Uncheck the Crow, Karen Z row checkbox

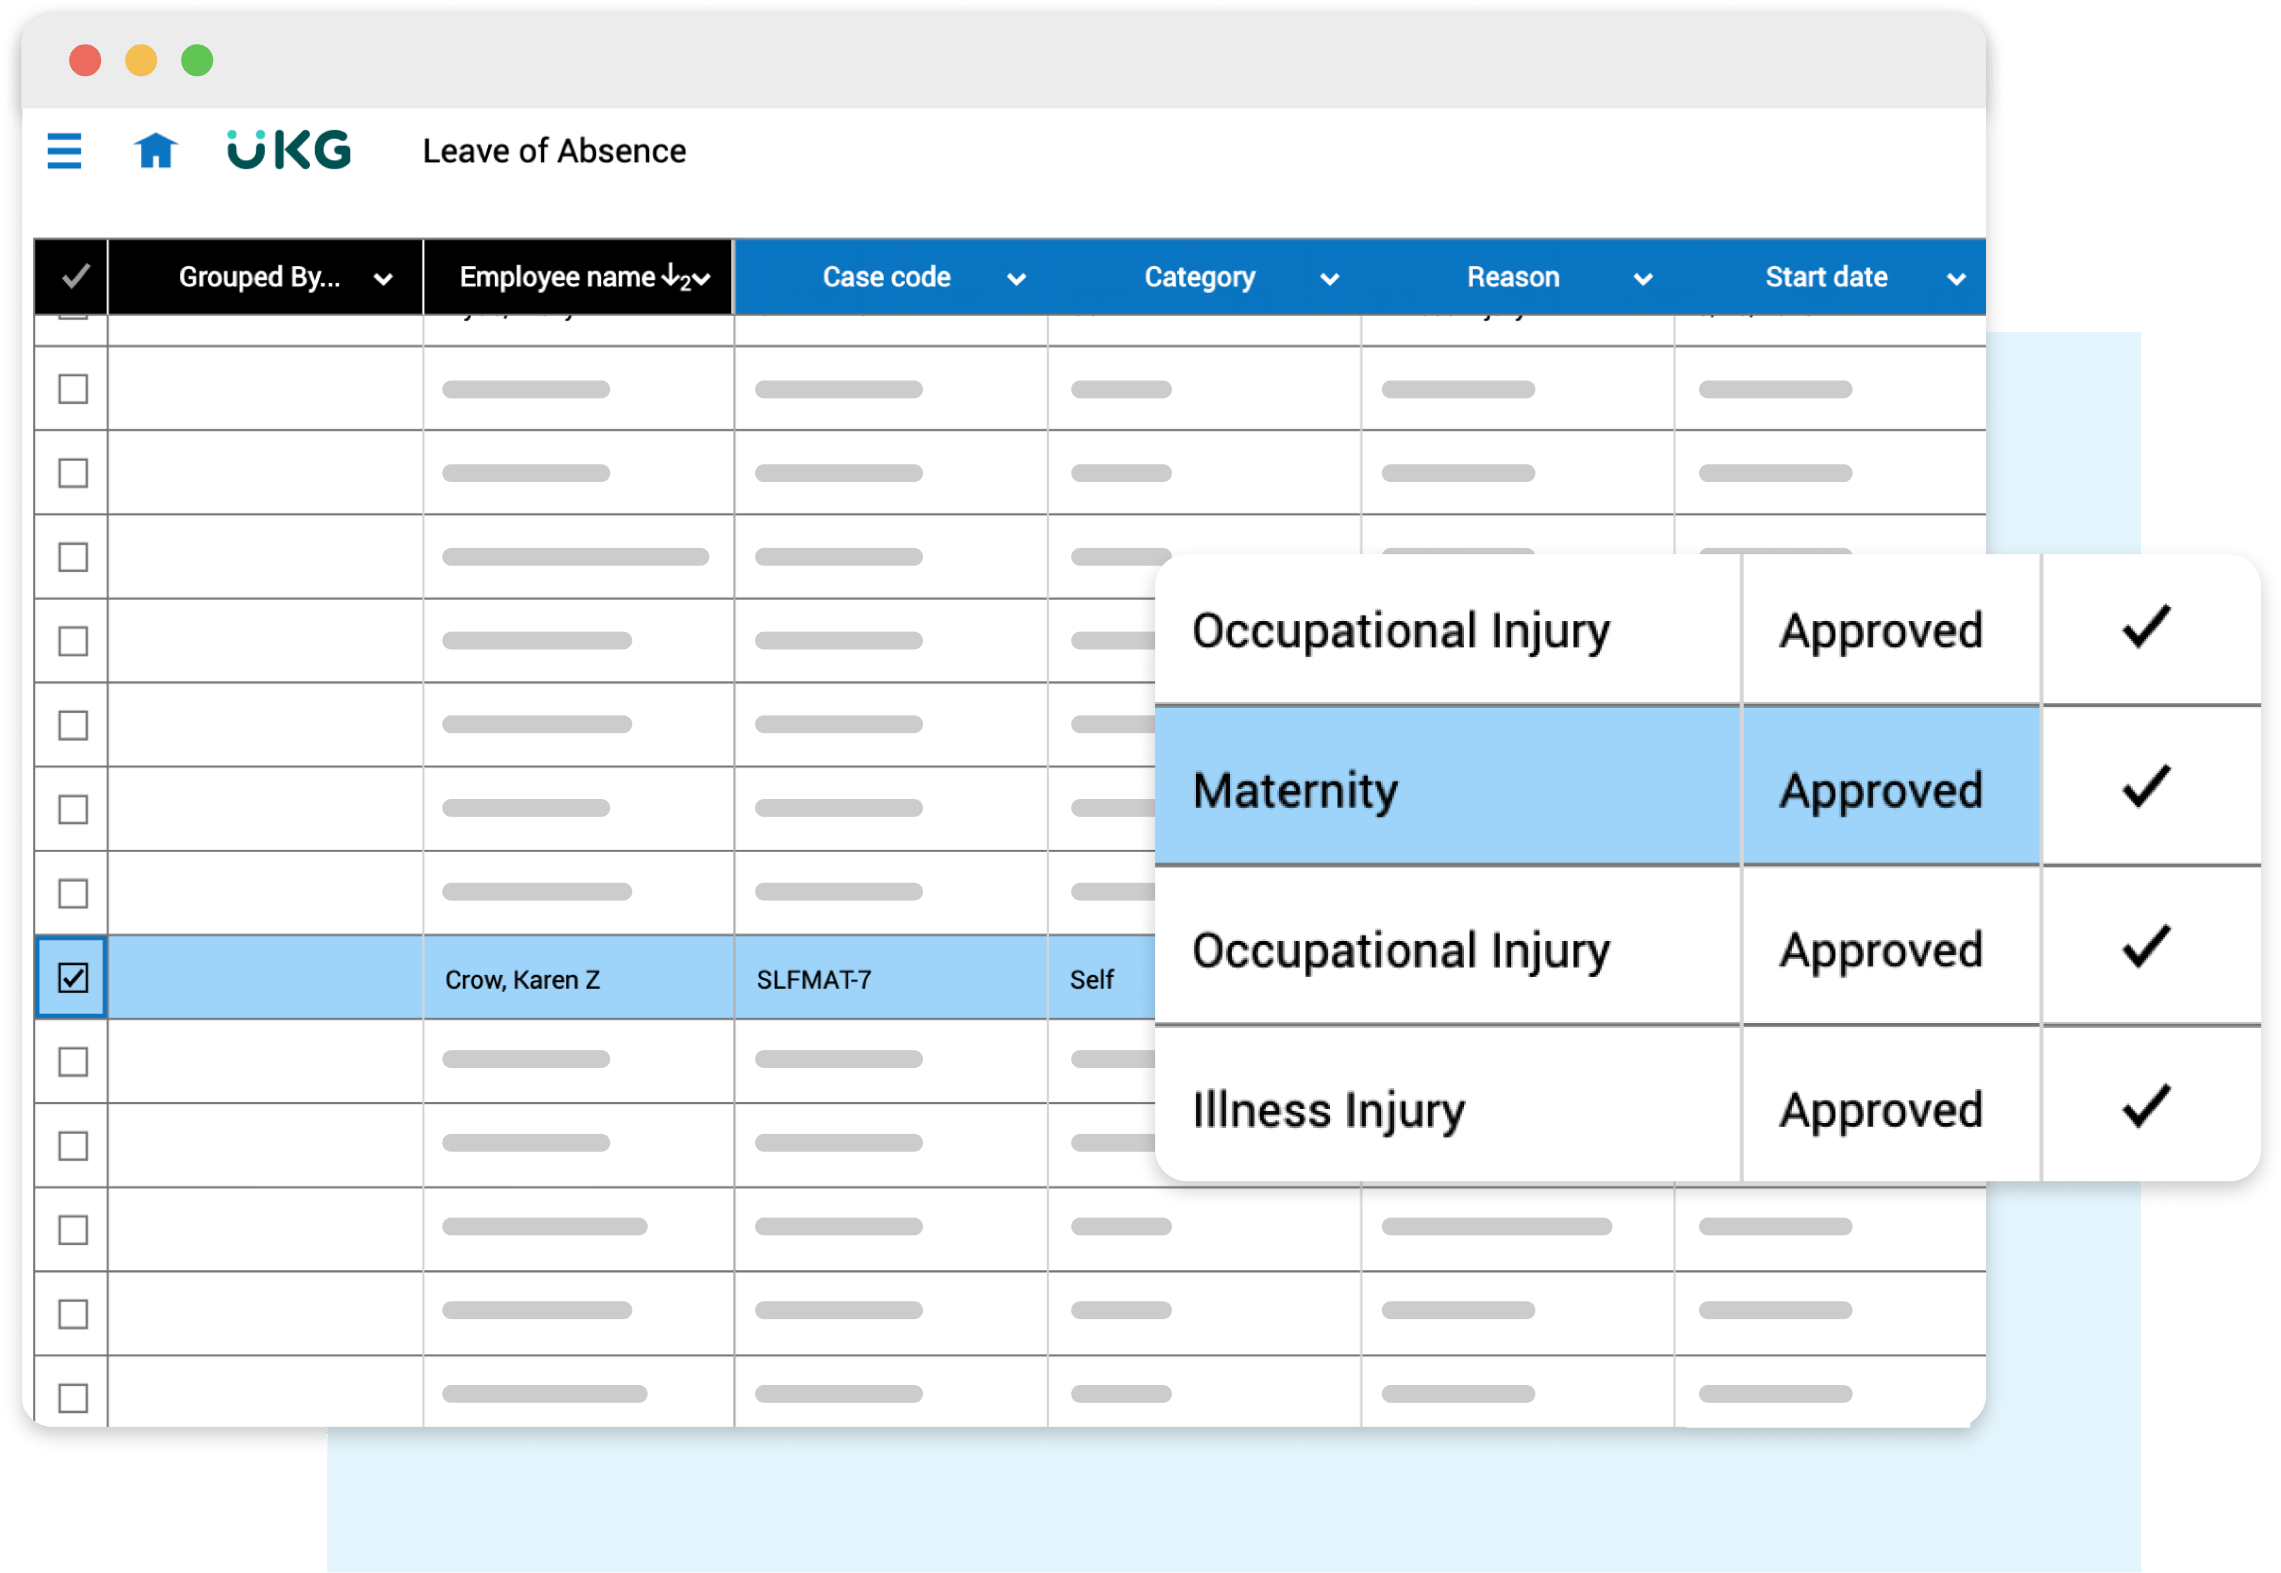pyautogui.click(x=73, y=978)
